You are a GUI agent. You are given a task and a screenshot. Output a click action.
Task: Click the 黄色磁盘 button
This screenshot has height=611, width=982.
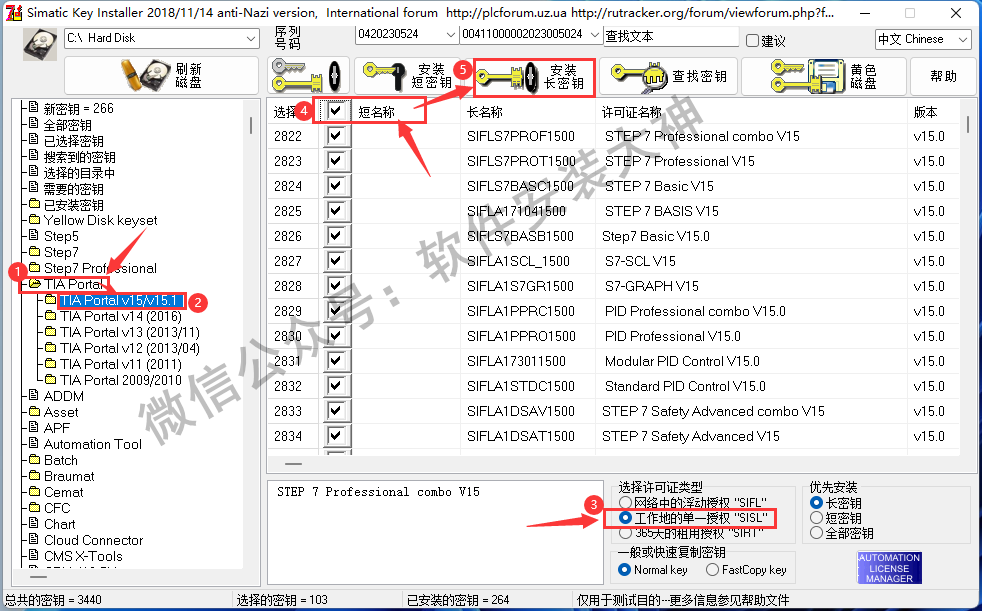(824, 76)
